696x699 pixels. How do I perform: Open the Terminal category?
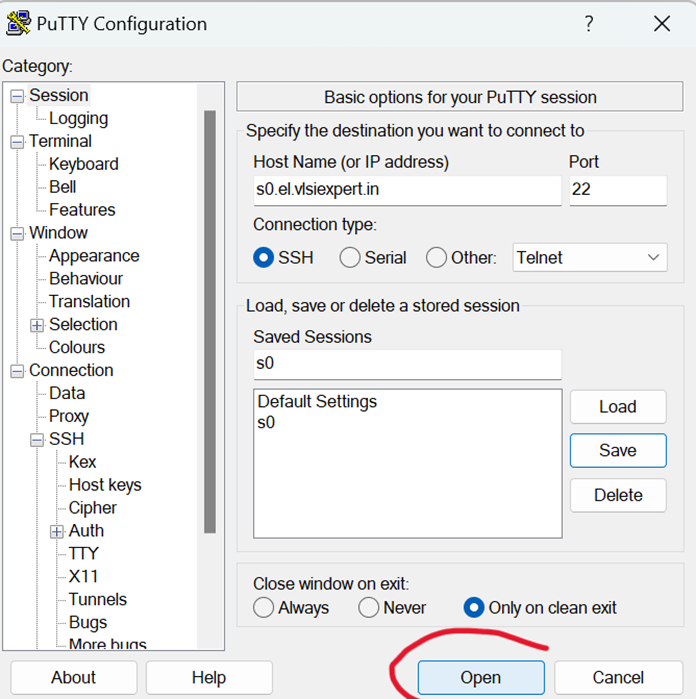tap(60, 141)
